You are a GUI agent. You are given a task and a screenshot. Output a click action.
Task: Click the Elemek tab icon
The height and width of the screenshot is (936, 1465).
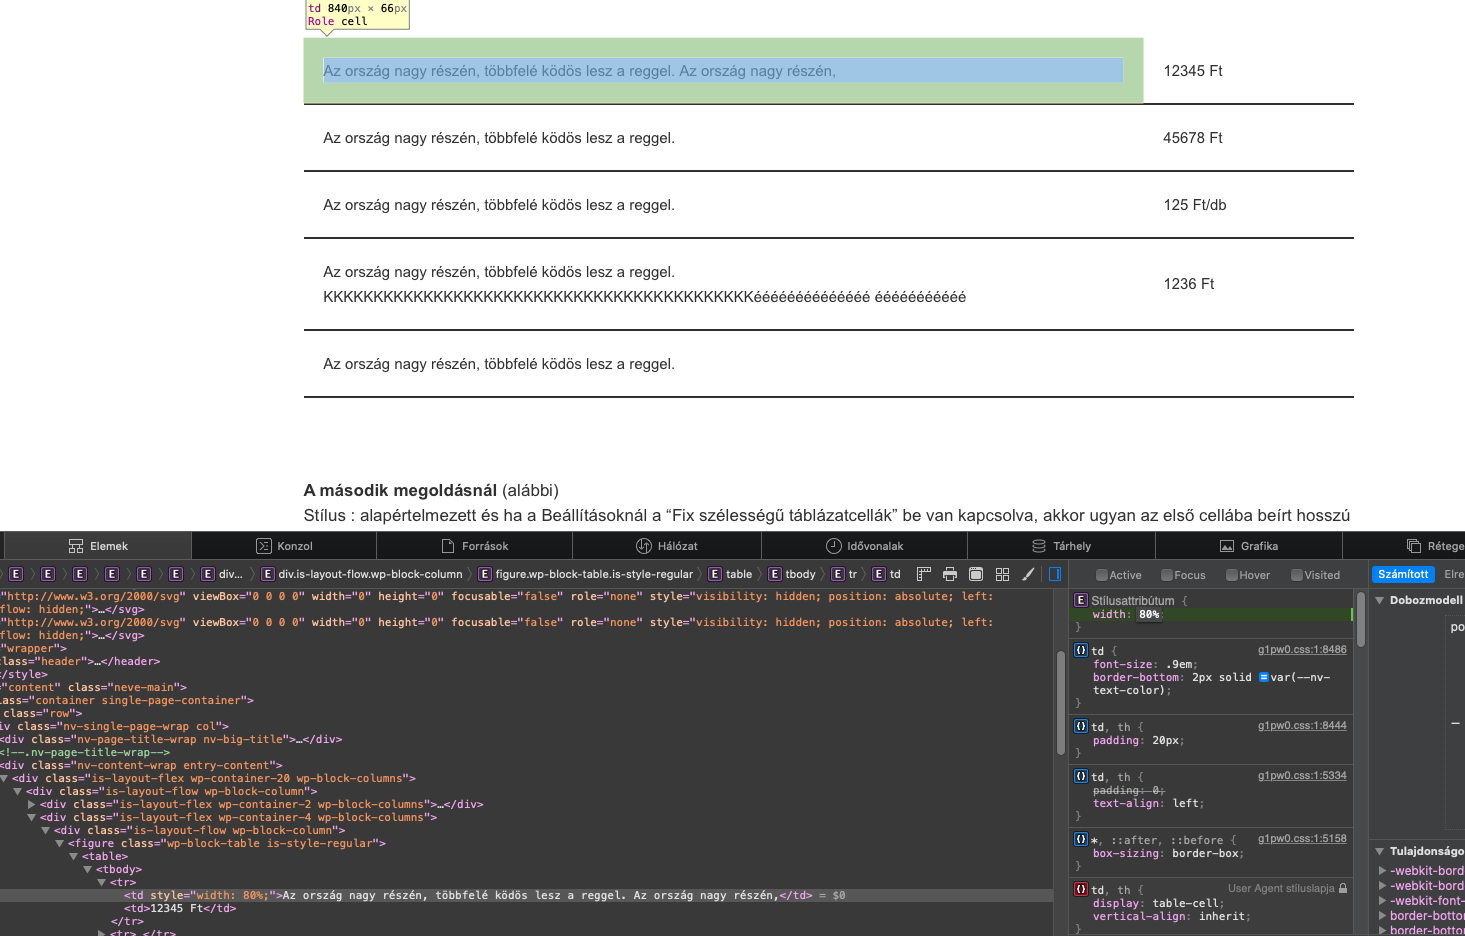coord(76,546)
